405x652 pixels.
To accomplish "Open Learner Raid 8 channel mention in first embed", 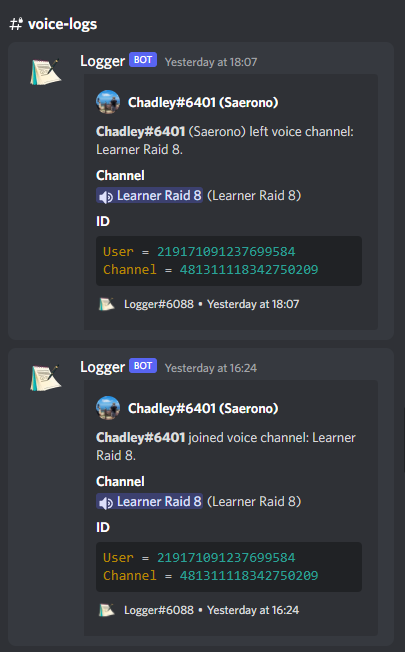I will [150, 195].
